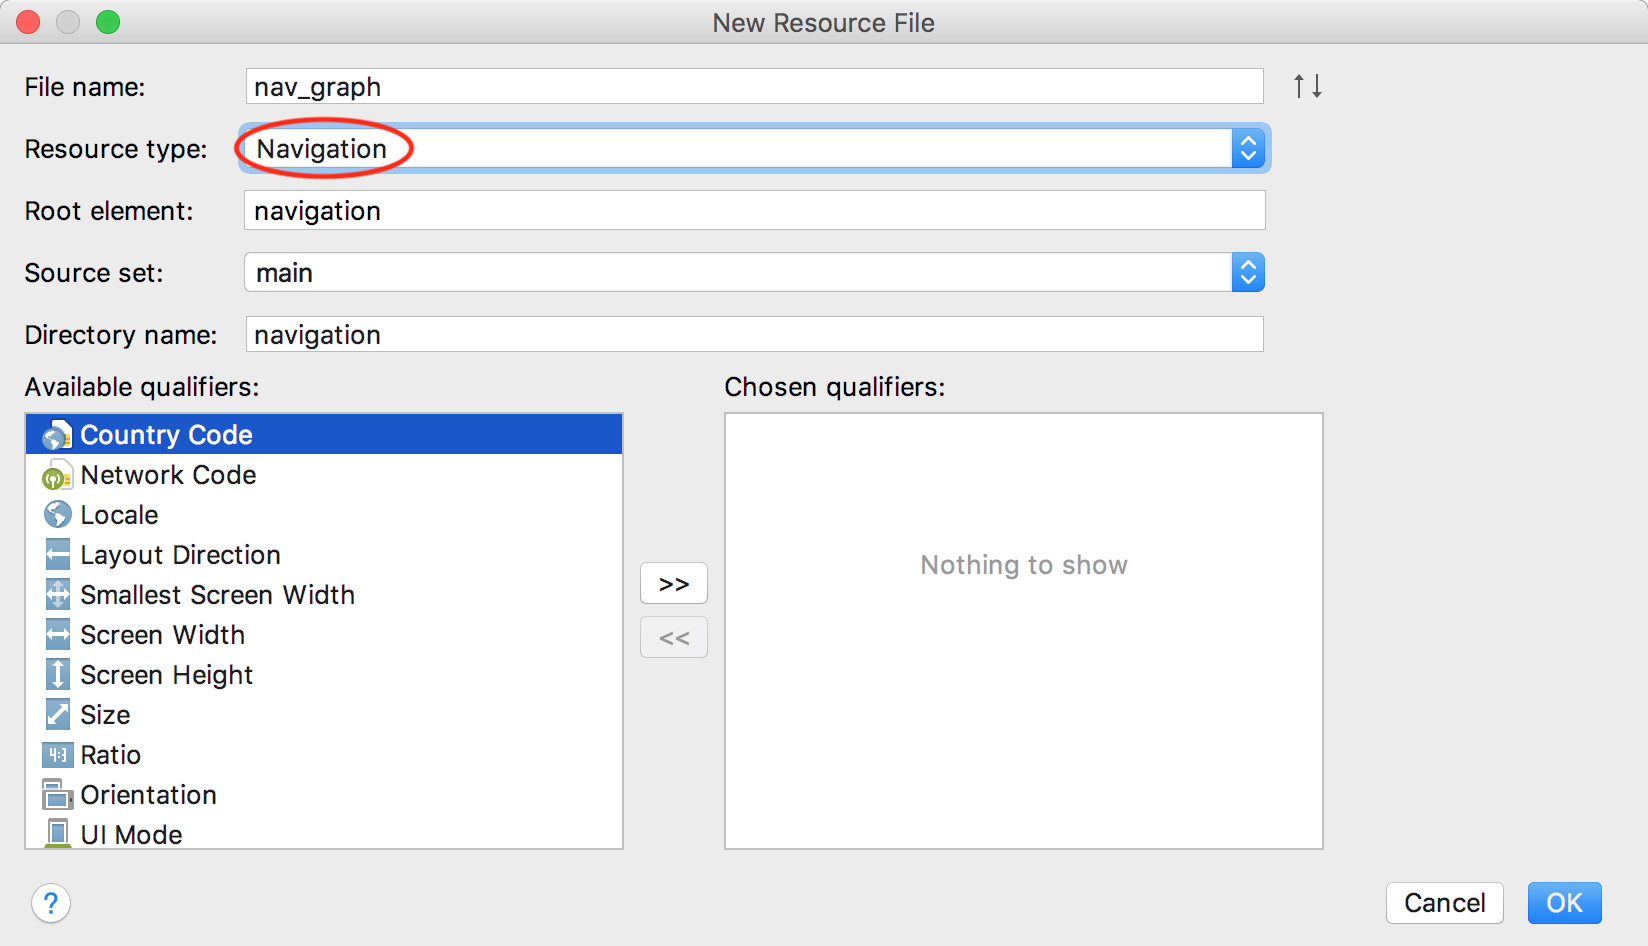Select the Size qualifier item

tap(105, 715)
